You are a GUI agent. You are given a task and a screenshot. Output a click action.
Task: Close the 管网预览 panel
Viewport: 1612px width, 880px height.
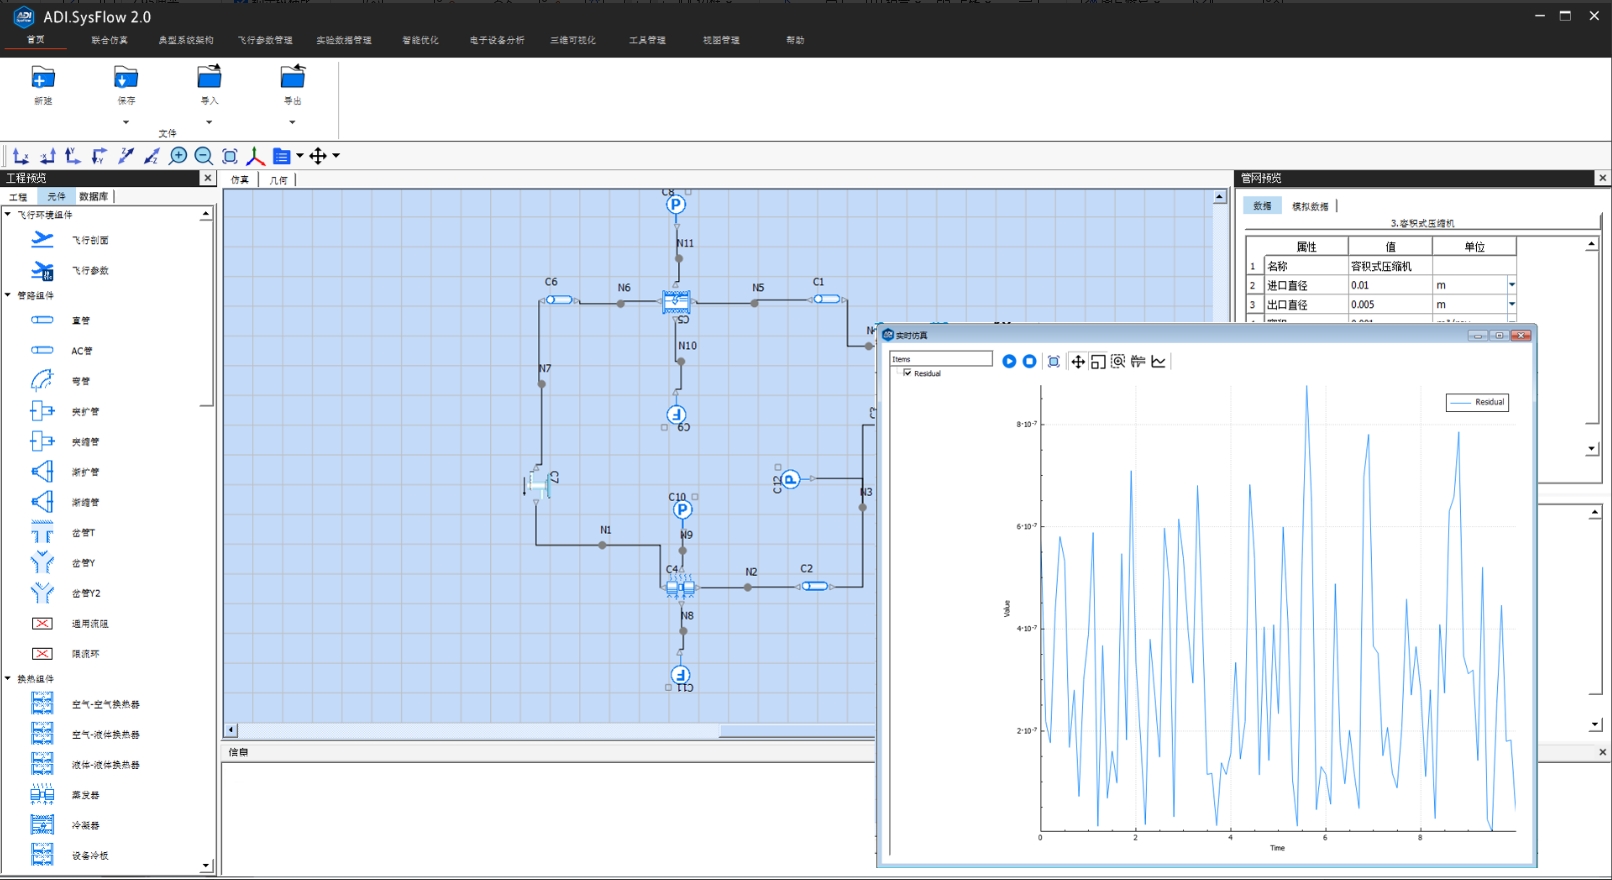[x=1602, y=178]
